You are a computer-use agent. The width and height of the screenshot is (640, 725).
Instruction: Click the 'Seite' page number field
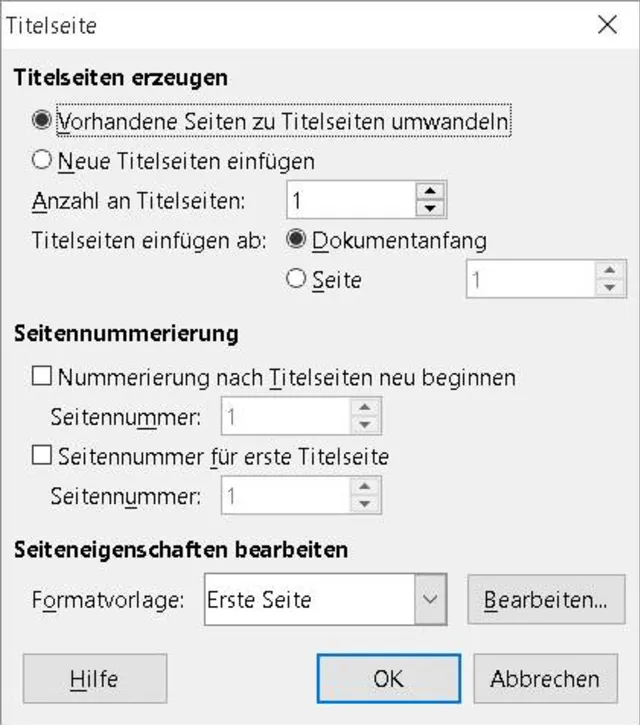coord(530,280)
